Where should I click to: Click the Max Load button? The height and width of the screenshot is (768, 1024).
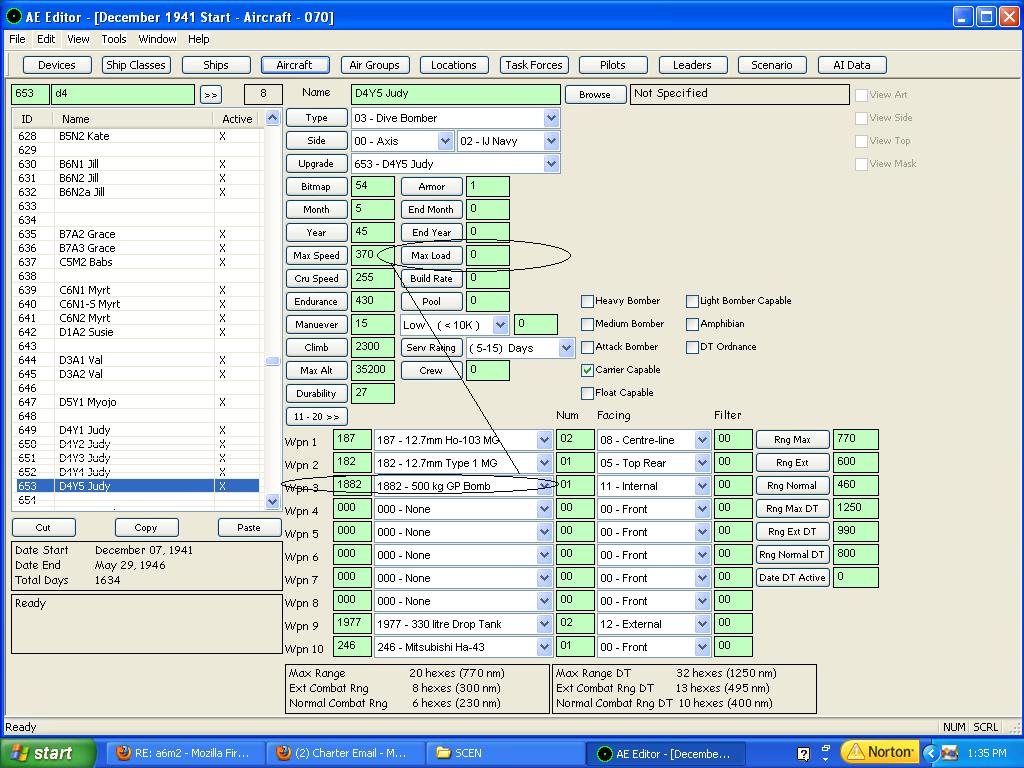tap(431, 256)
